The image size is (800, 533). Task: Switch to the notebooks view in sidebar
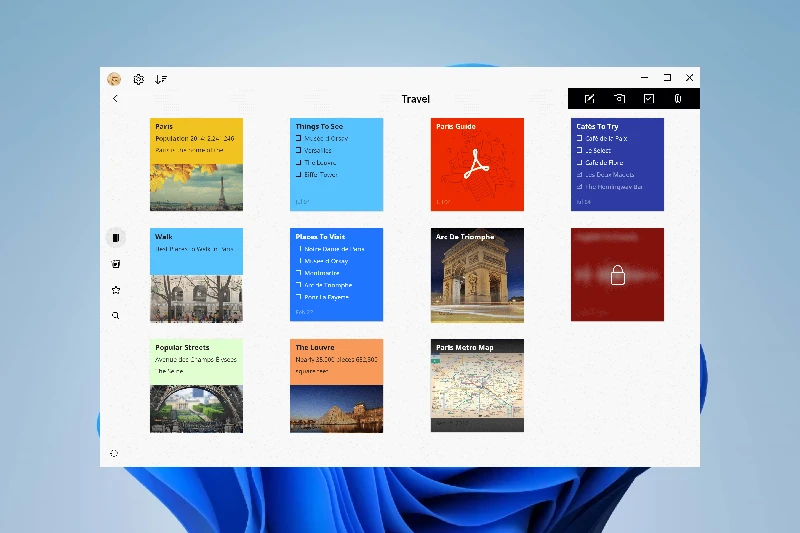pyautogui.click(x=116, y=238)
